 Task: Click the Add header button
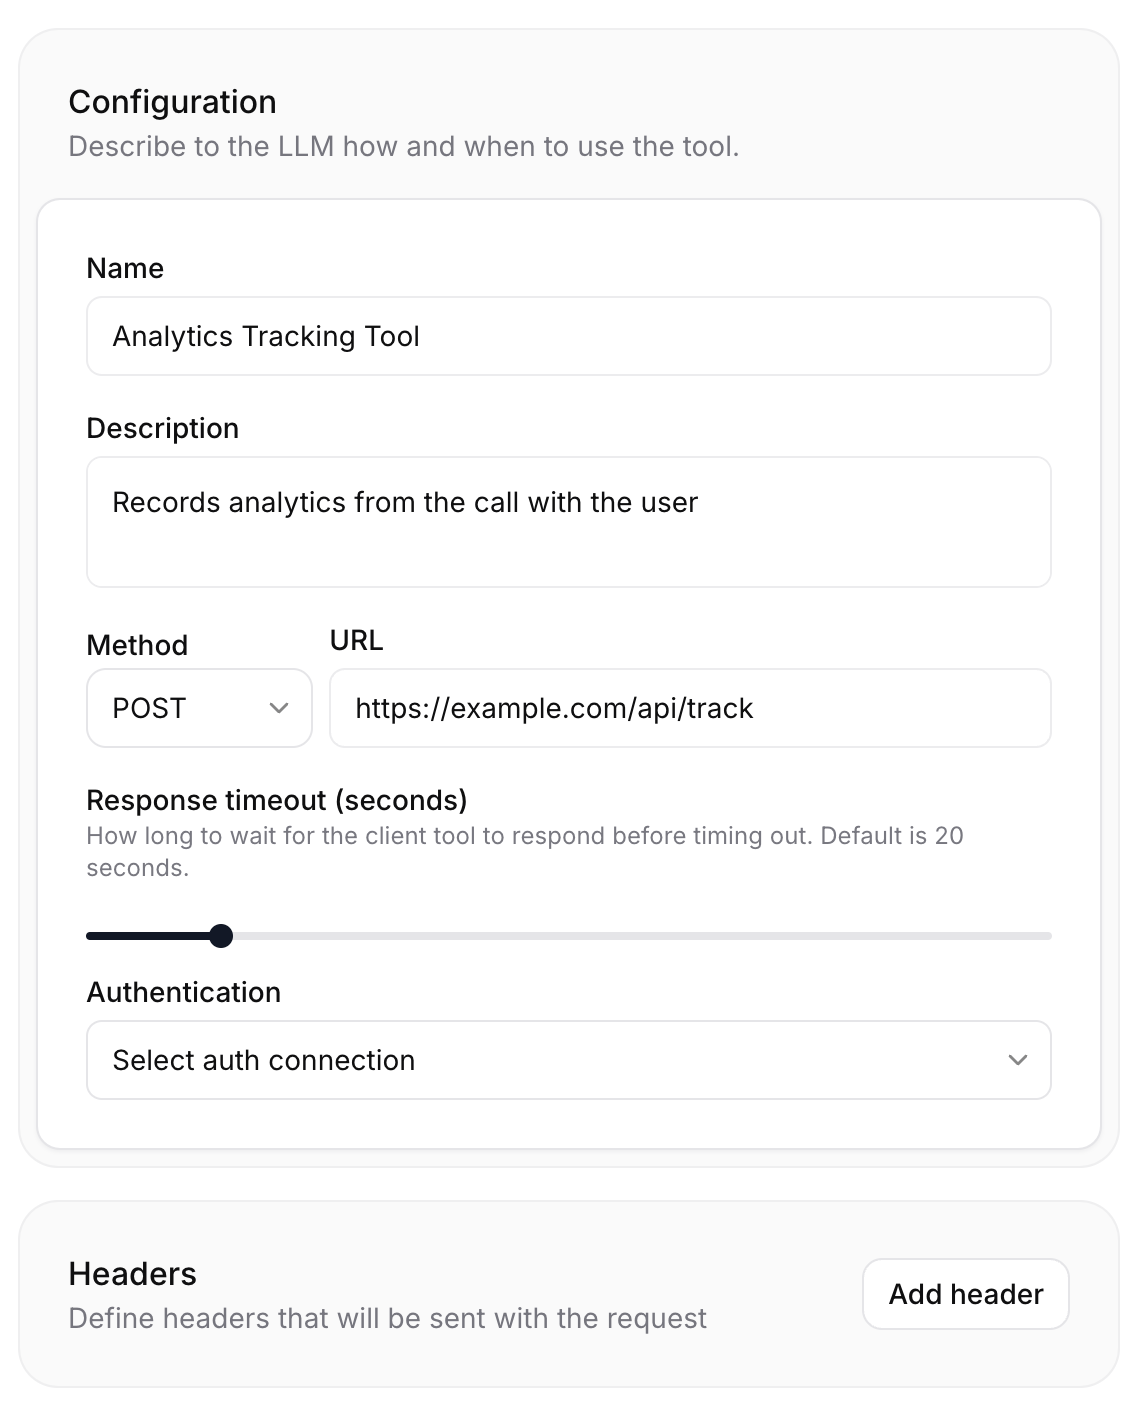(x=964, y=1293)
